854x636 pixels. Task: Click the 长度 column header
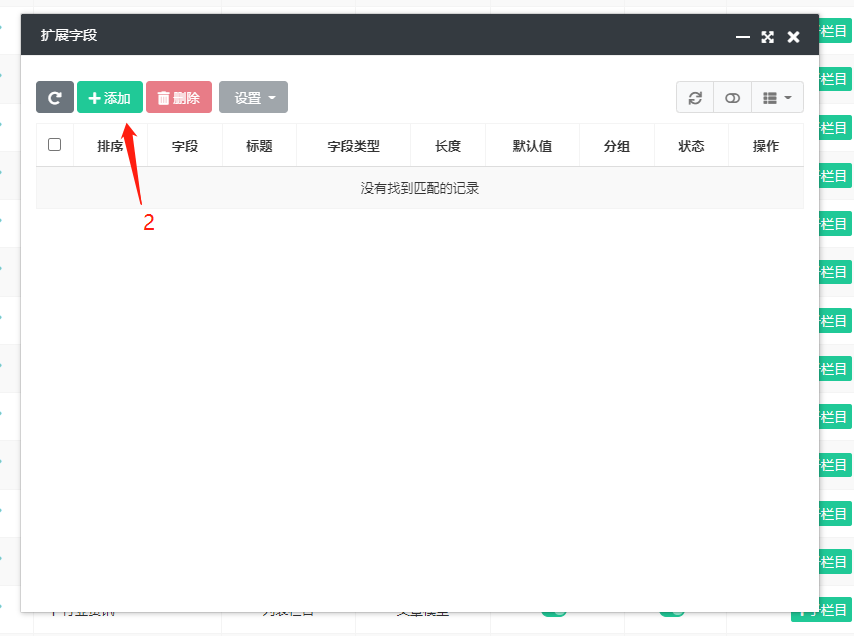coord(448,146)
